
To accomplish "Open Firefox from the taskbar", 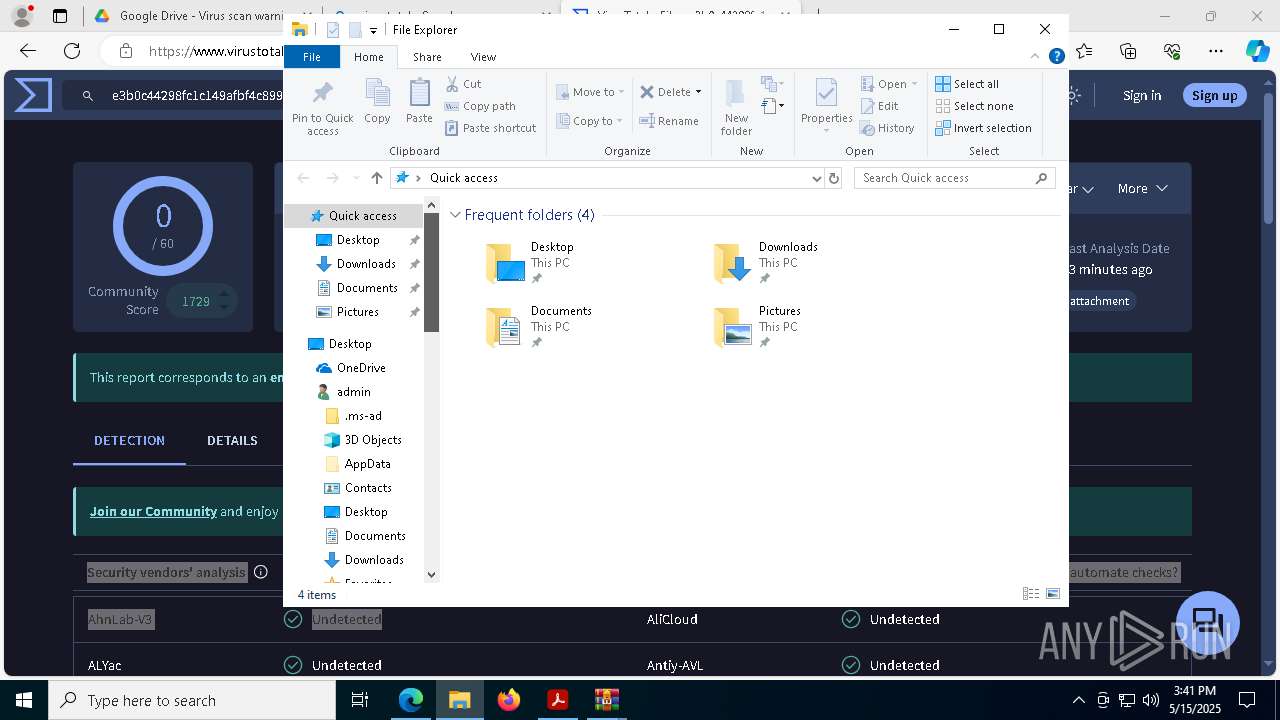I will coord(509,700).
